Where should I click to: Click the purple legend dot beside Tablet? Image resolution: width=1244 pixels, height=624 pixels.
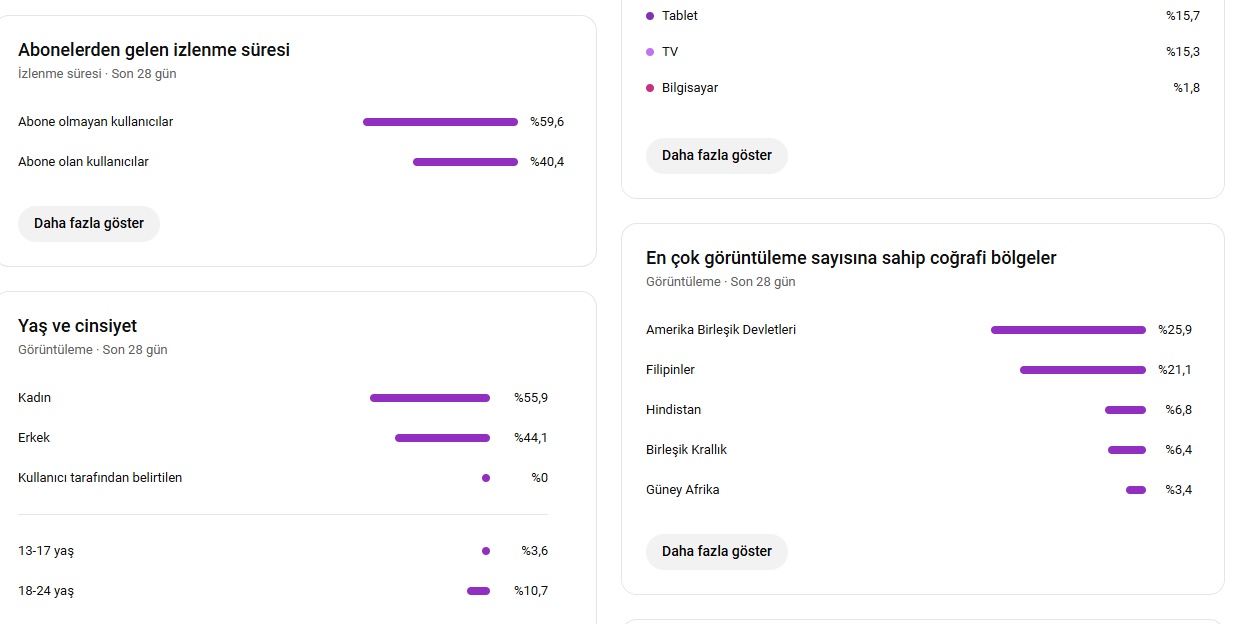pos(650,16)
